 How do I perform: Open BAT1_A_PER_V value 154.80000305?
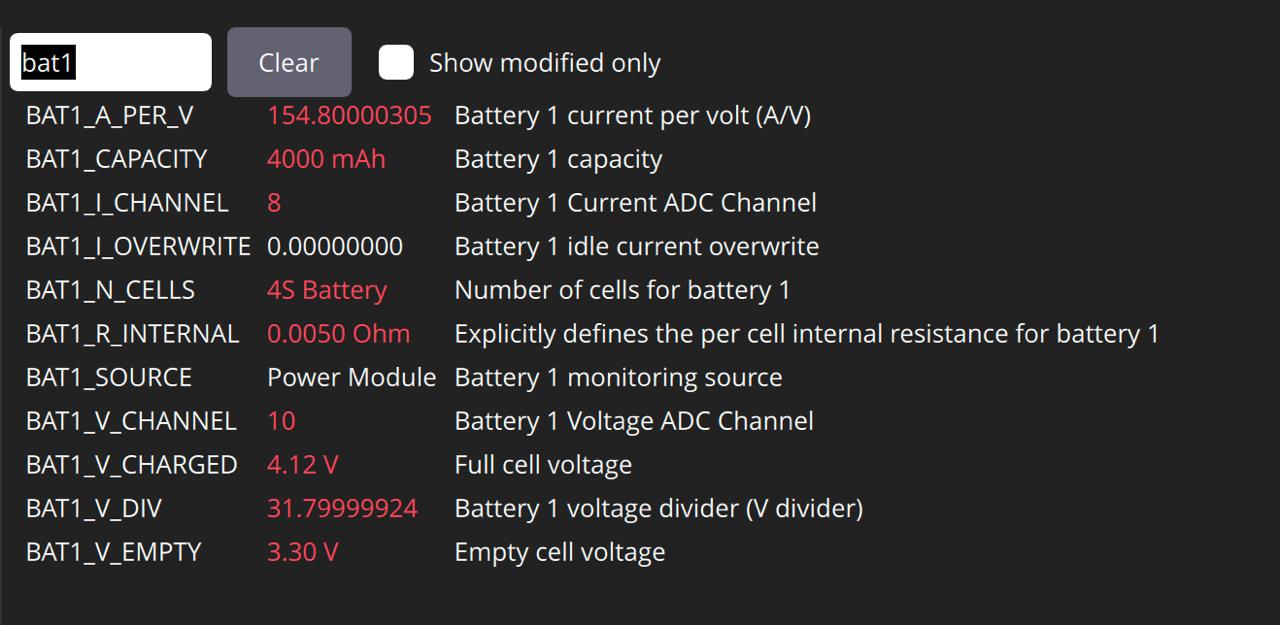point(349,116)
